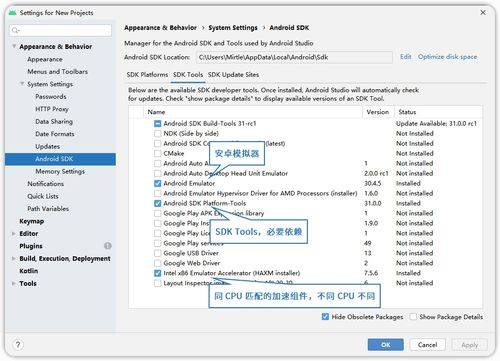Click the Android SDK Location path field
The image size is (500, 361).
pos(294,57)
